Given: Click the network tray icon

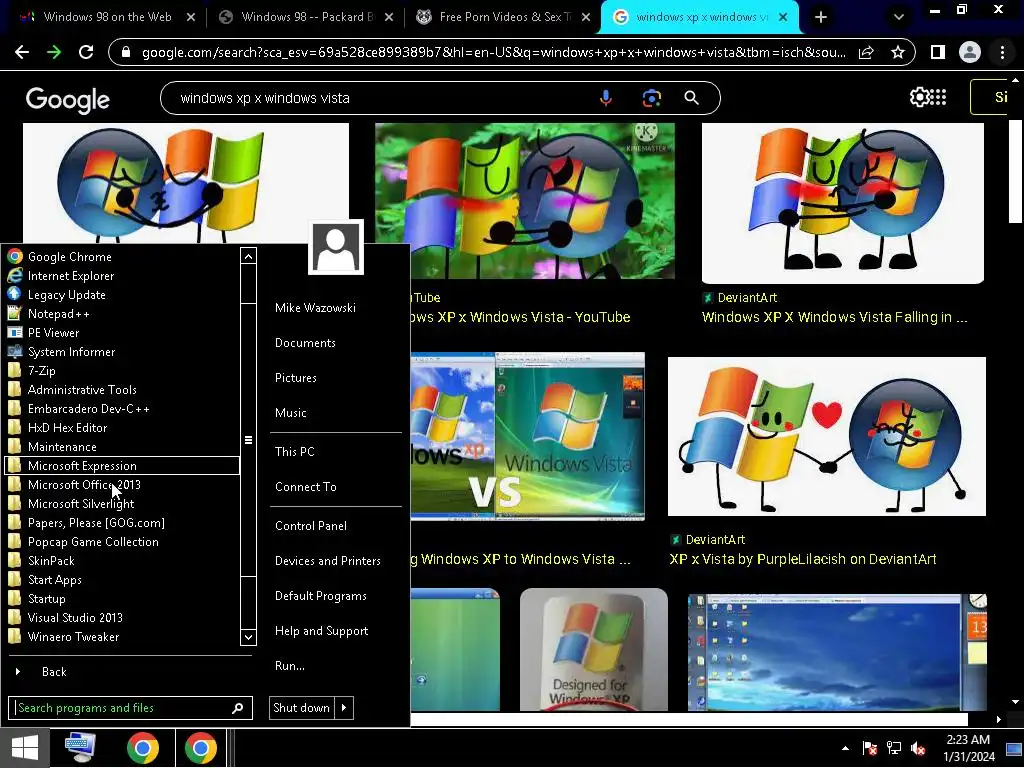Looking at the screenshot, I should 894,748.
